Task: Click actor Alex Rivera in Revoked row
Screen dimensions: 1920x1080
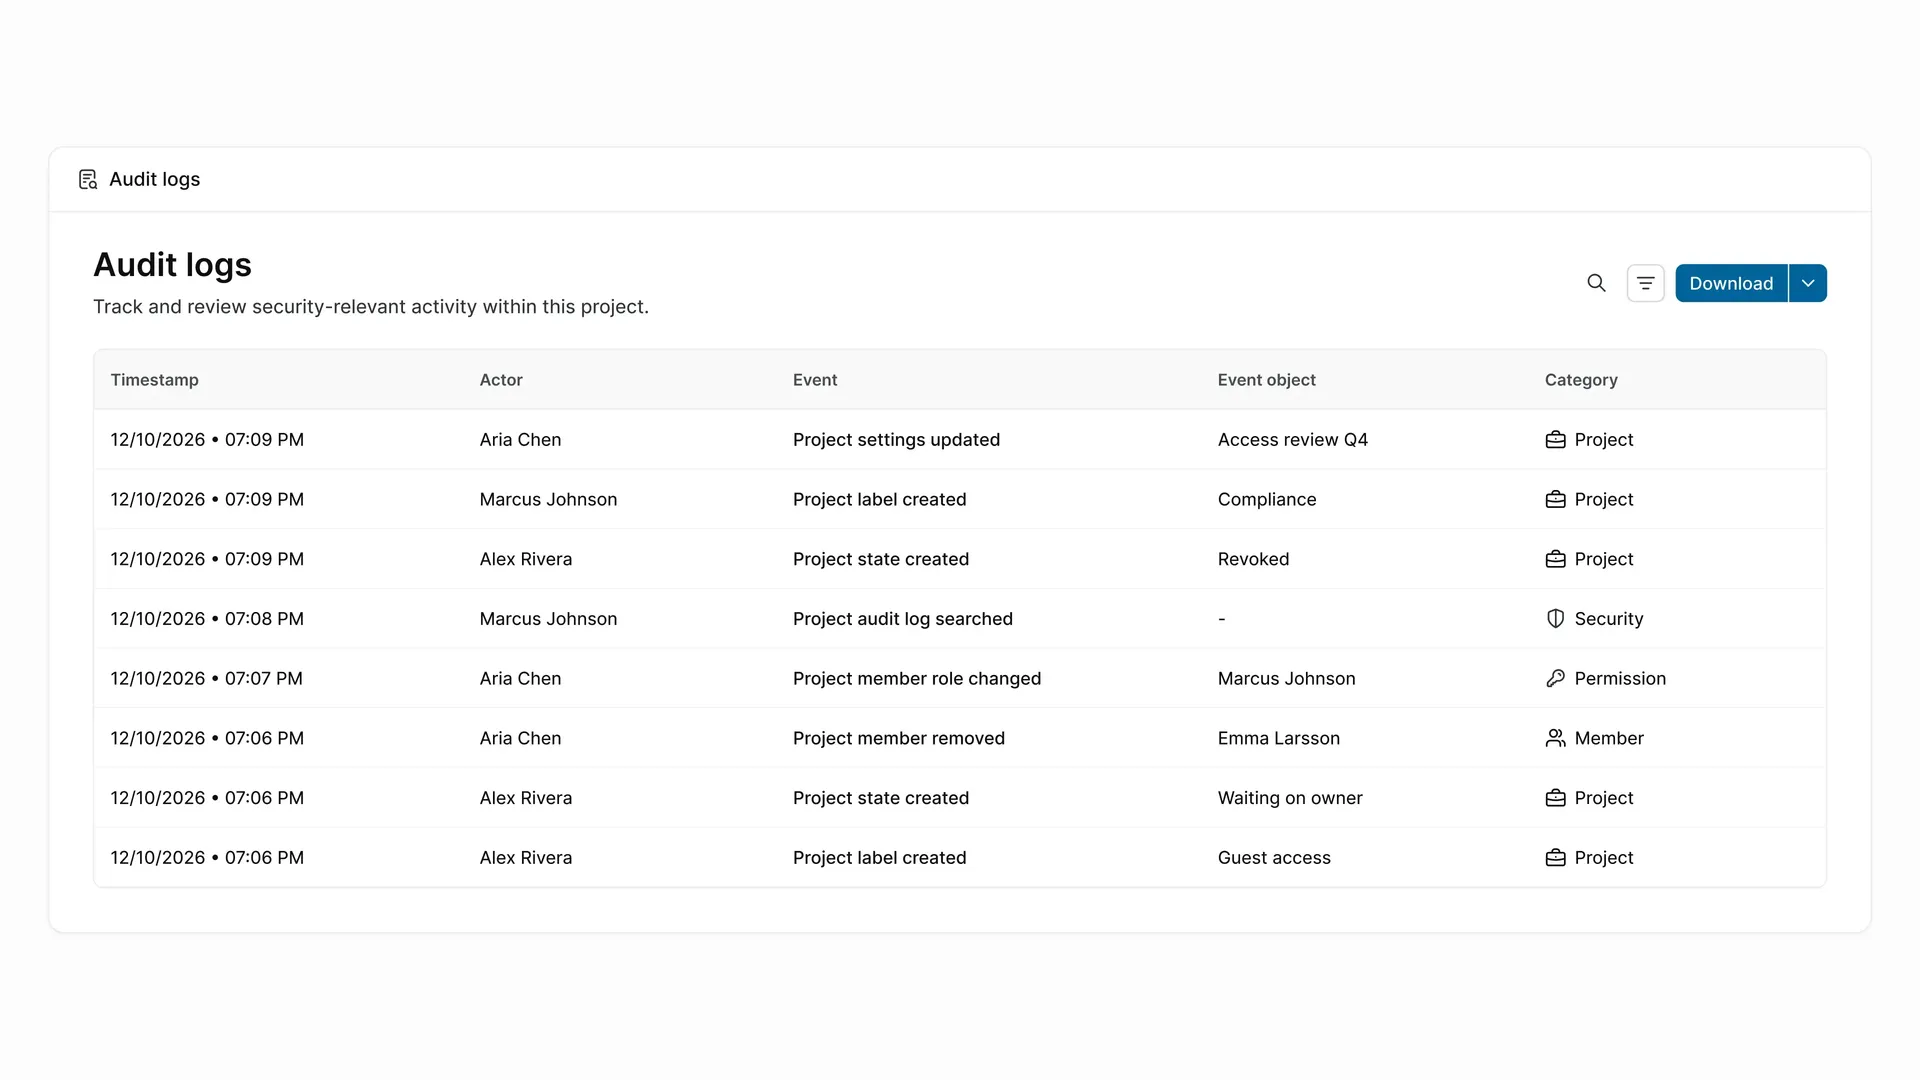Action: pyautogui.click(x=525, y=559)
